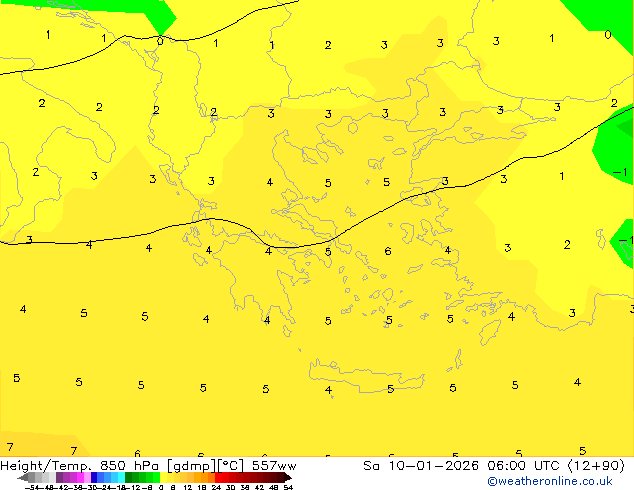This screenshot has width=634, height=490.
Task: Pick the light pink segment of the color scale
Action: tap(87, 478)
